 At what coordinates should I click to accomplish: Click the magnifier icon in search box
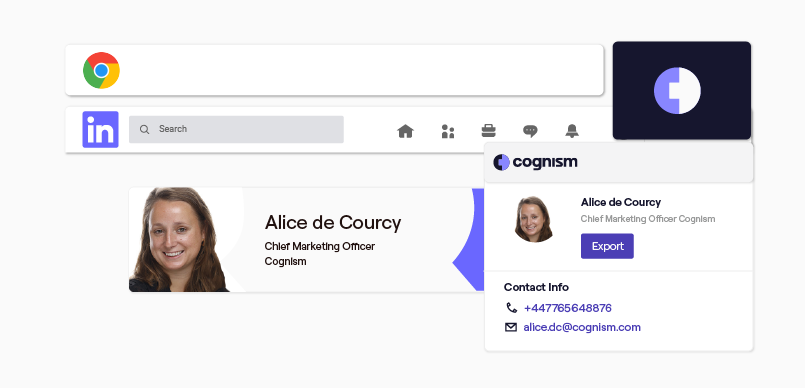(x=144, y=129)
